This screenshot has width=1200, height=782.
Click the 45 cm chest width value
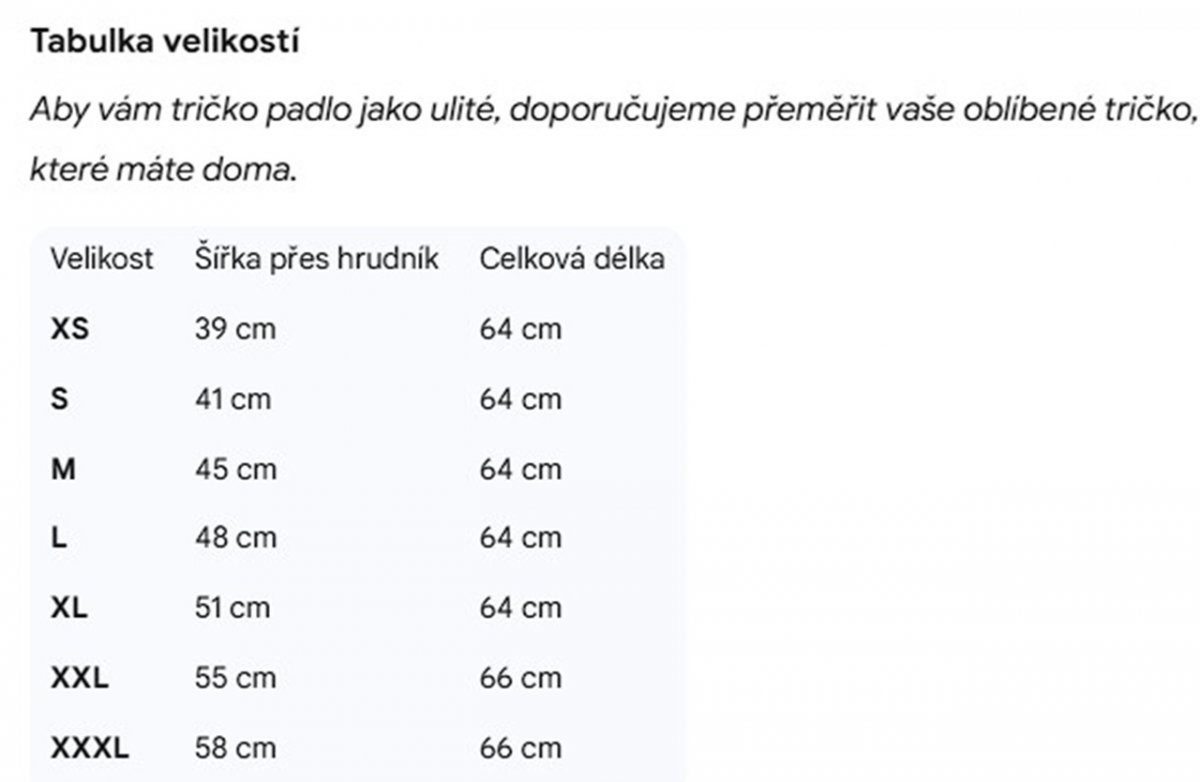pyautogui.click(x=235, y=468)
